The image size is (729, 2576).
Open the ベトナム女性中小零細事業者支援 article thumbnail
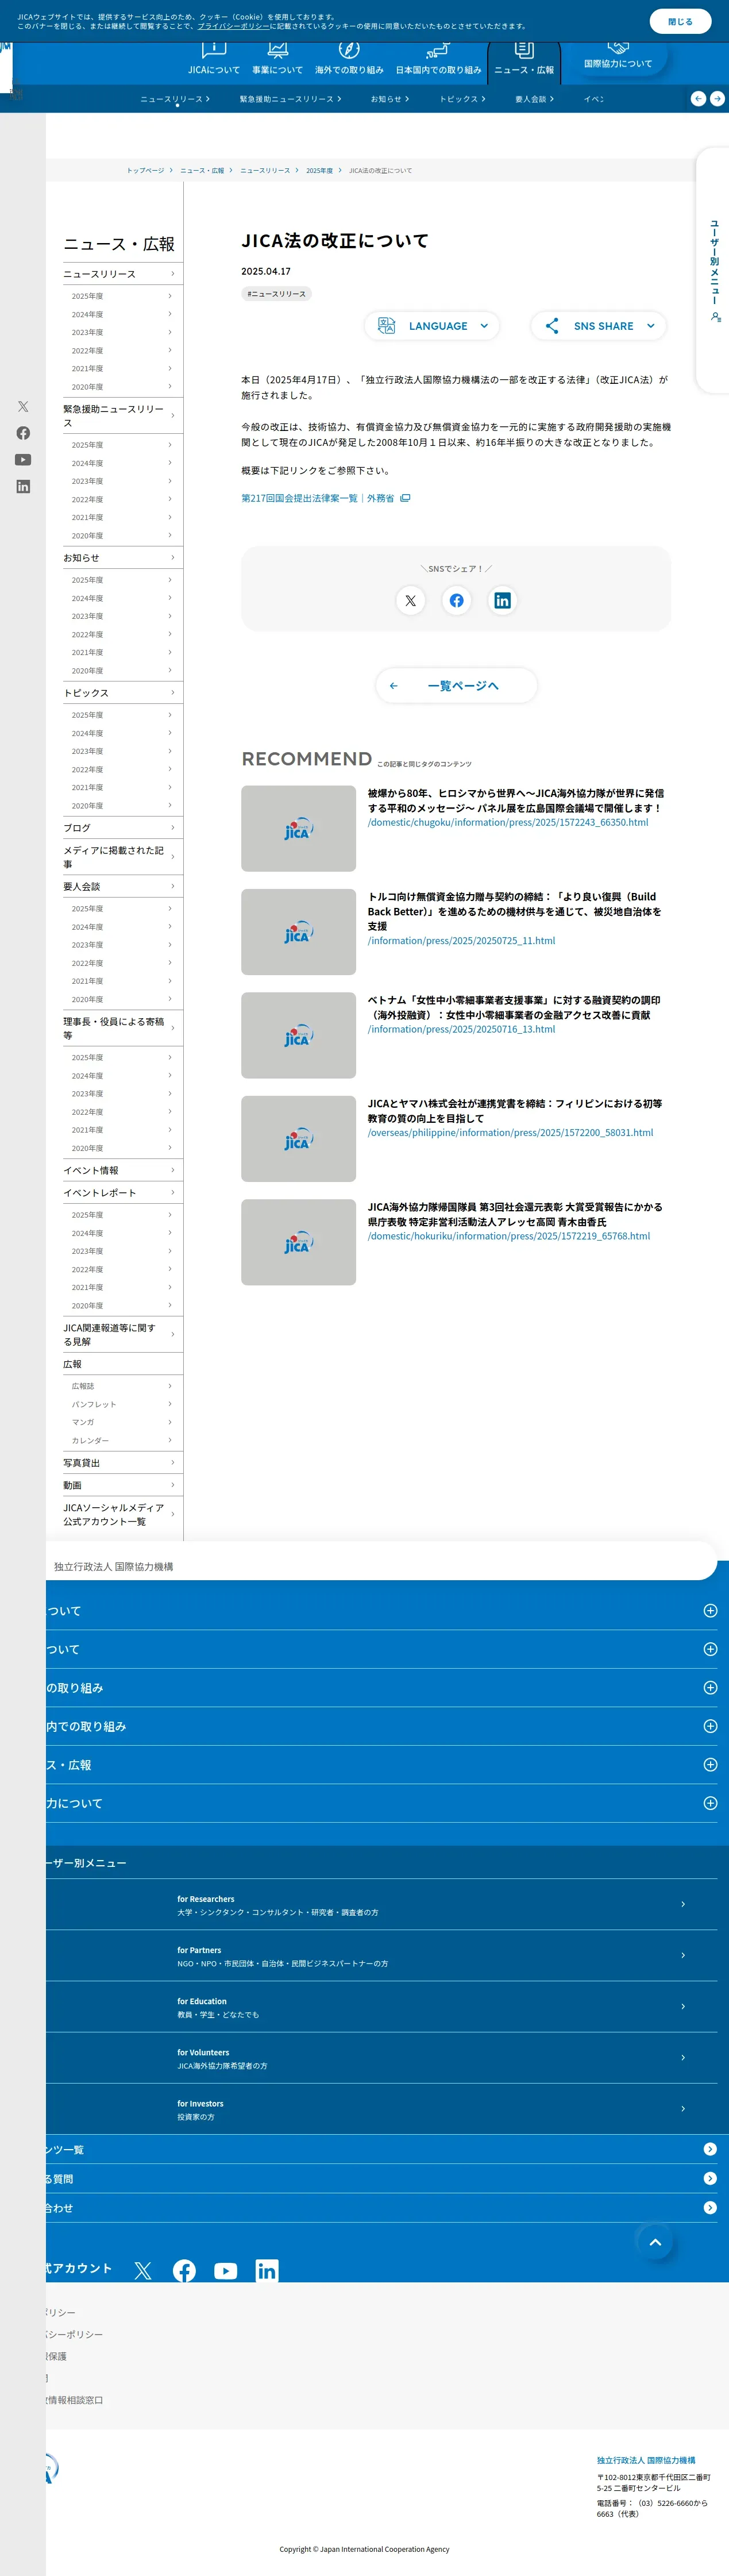coord(298,1035)
